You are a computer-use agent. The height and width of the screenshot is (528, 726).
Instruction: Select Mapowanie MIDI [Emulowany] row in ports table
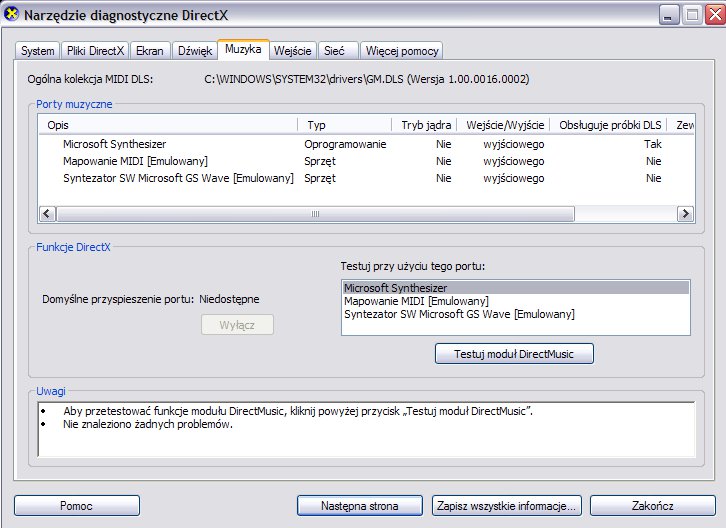tap(366, 161)
